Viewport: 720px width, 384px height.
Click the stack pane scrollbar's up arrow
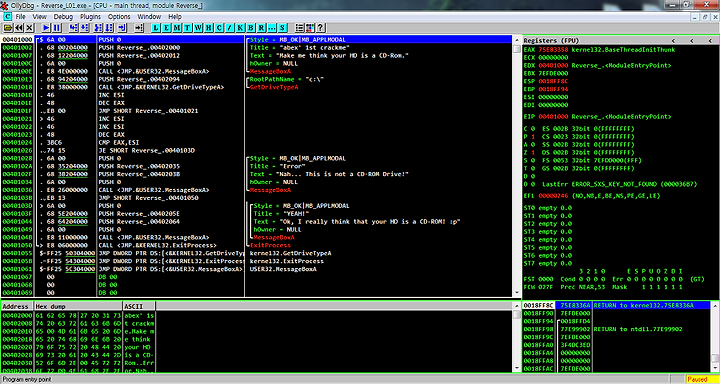(x=714, y=305)
